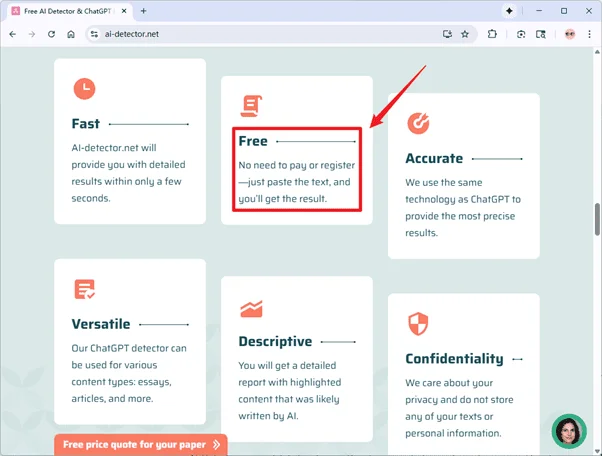602x456 pixels.
Task: Minimize the browser window
Action: pos(539,11)
